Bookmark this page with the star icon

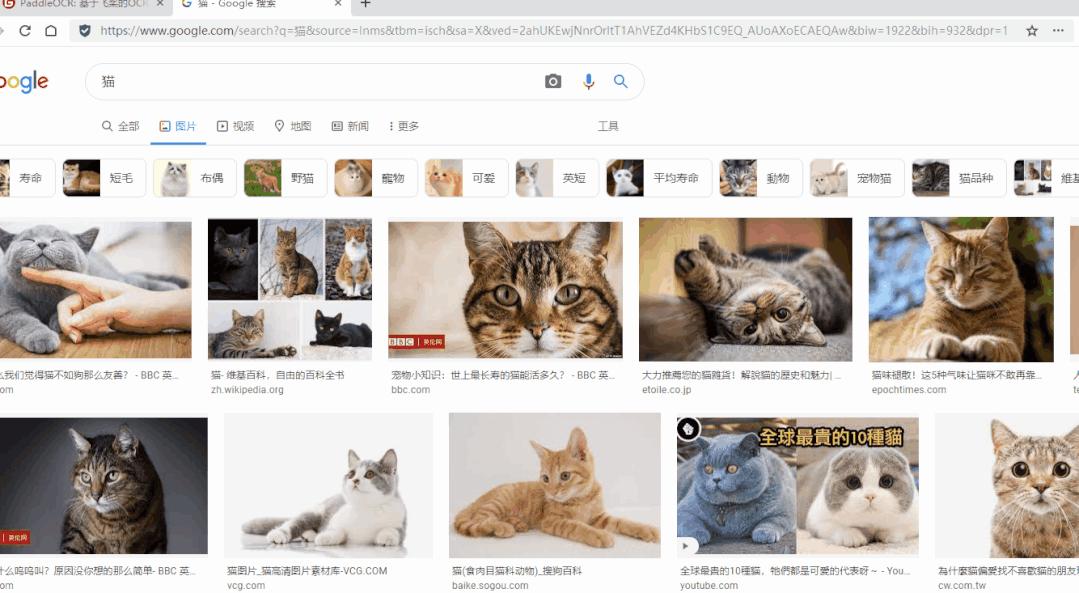[1032, 31]
